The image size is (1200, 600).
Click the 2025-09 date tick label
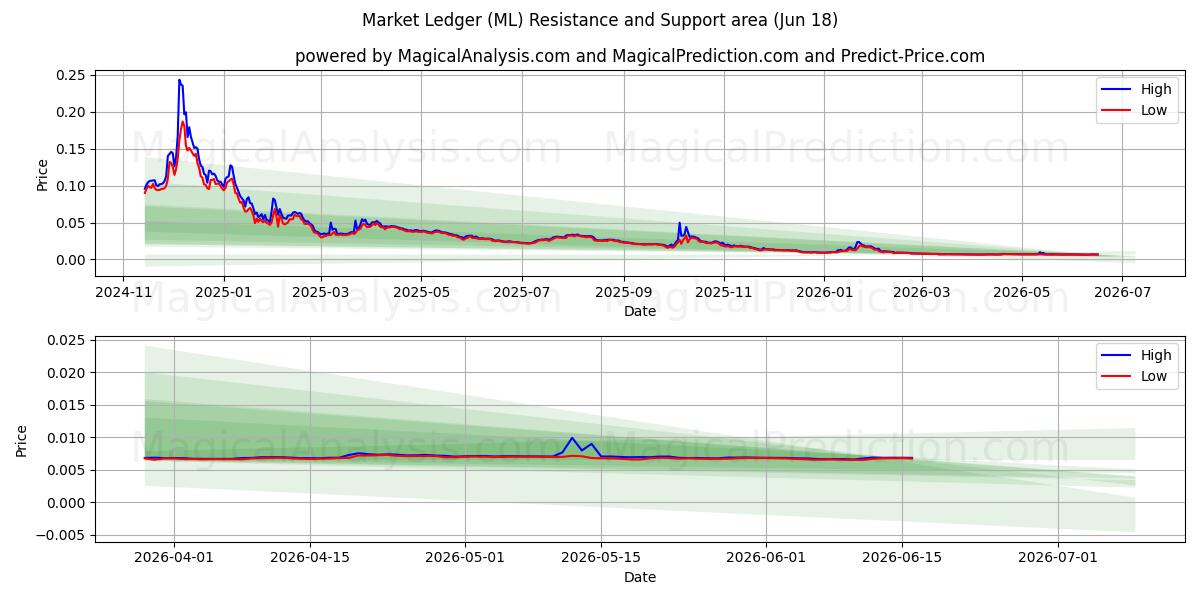point(624,292)
